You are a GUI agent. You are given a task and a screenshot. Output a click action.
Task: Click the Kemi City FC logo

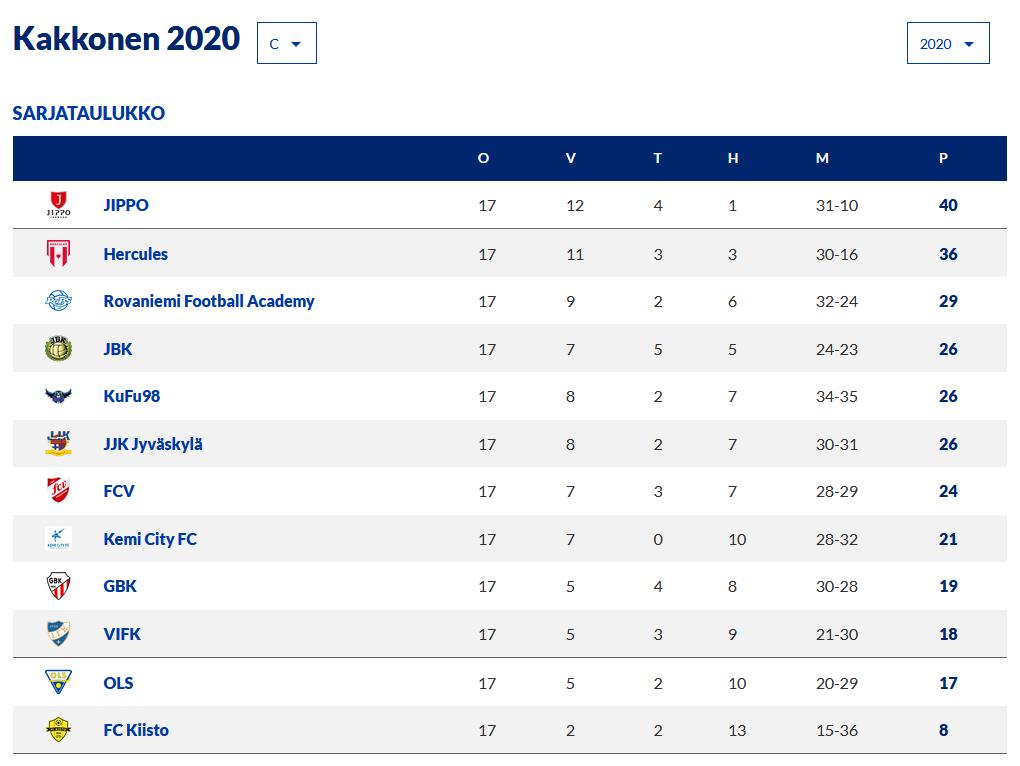tap(59, 538)
